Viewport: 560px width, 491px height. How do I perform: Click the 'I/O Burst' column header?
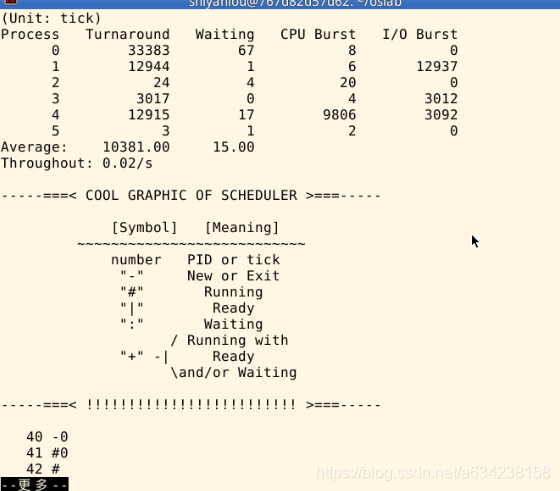420,34
